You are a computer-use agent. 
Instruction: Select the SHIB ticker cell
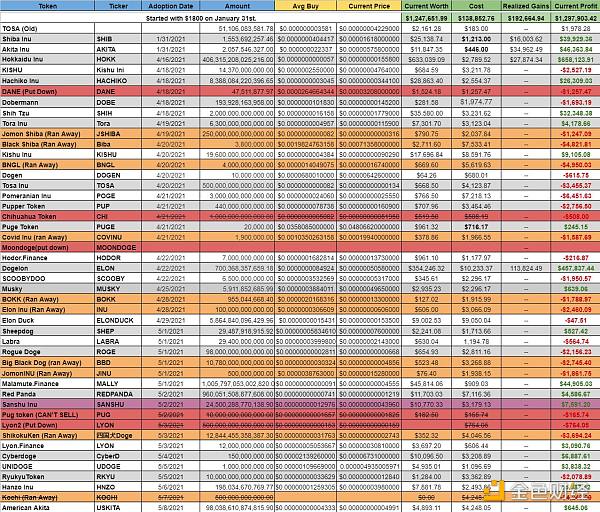(116, 39)
